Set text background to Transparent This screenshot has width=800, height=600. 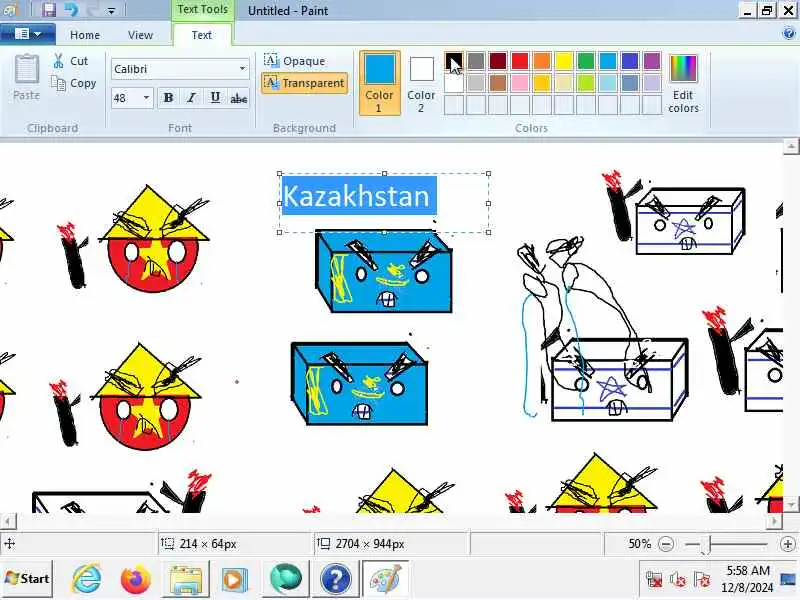pyautogui.click(x=304, y=83)
